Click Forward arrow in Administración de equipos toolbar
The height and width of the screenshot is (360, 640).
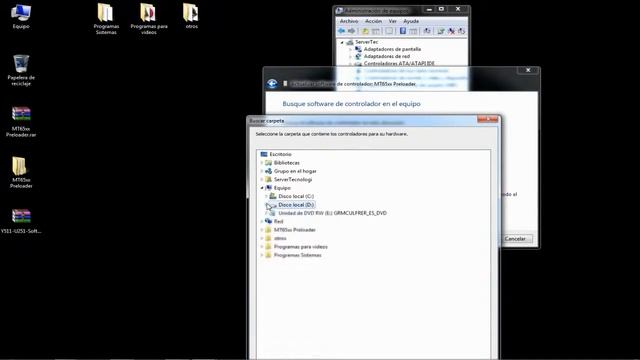click(351, 31)
